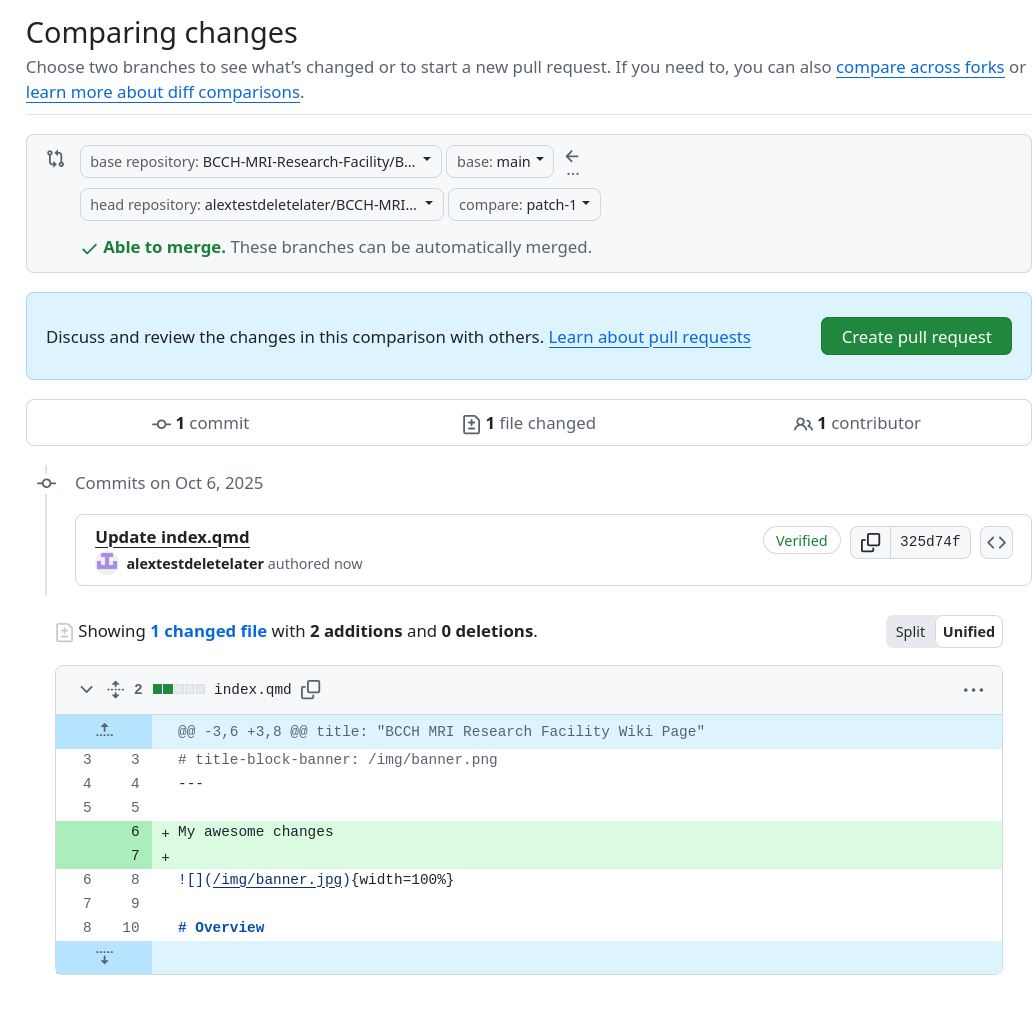Click the left arrow between base and compare

pos(572,156)
